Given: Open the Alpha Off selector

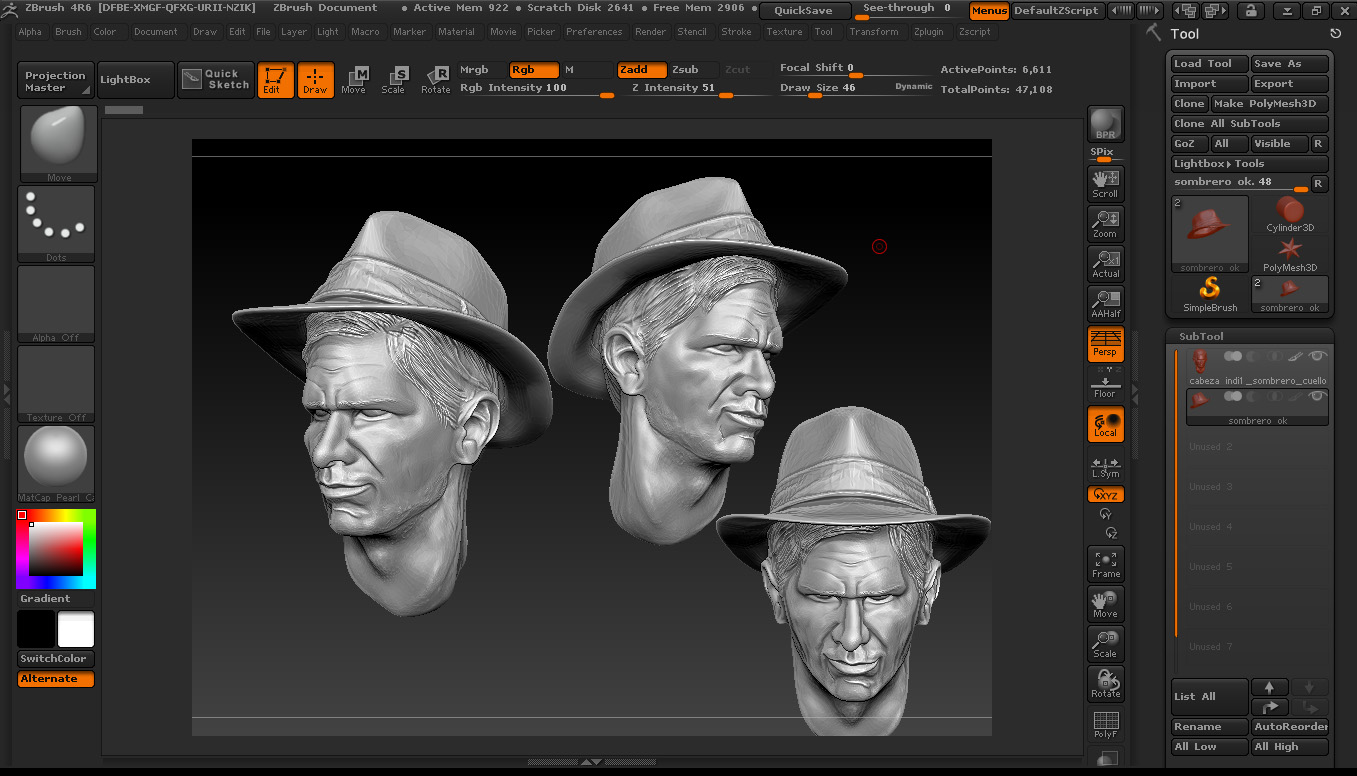Looking at the screenshot, I should [x=56, y=304].
